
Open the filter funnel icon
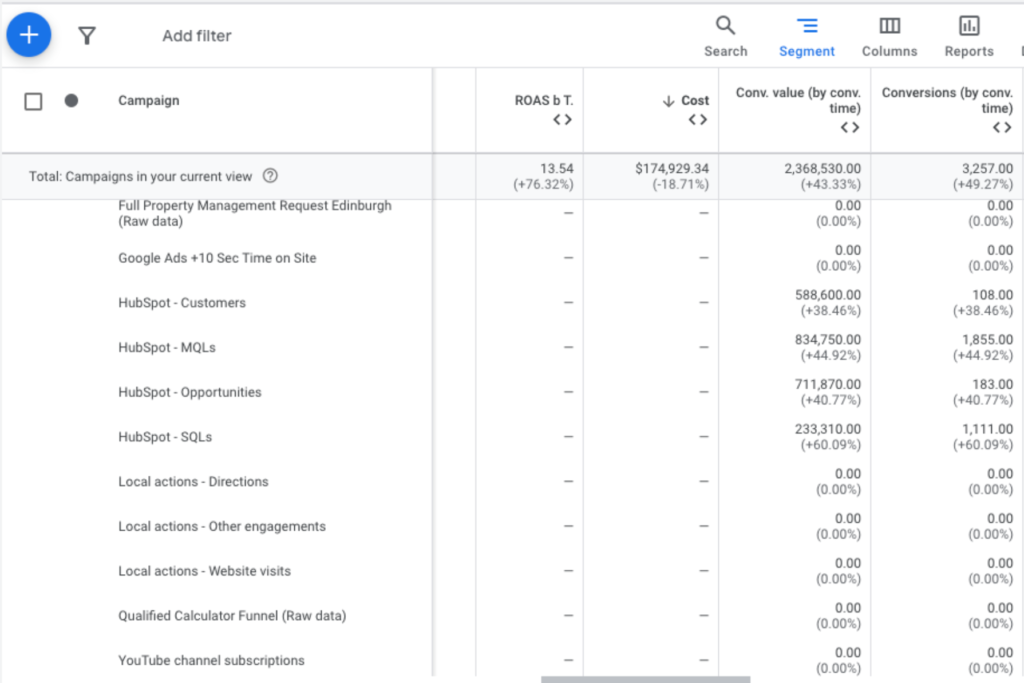(x=87, y=36)
